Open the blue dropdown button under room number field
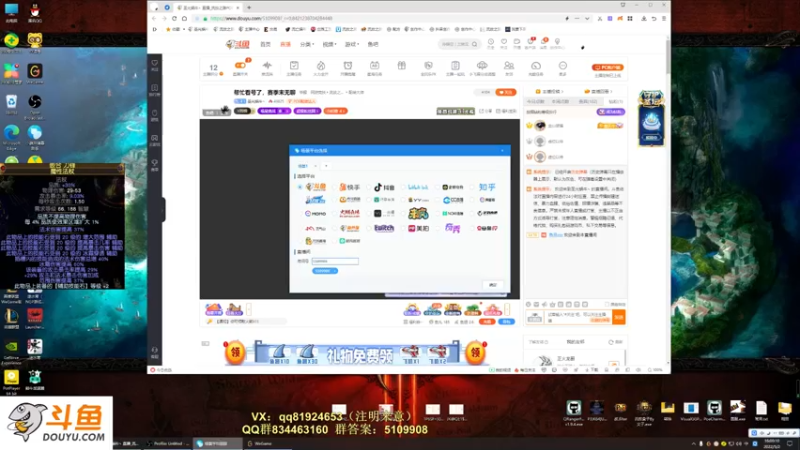 click(324, 271)
